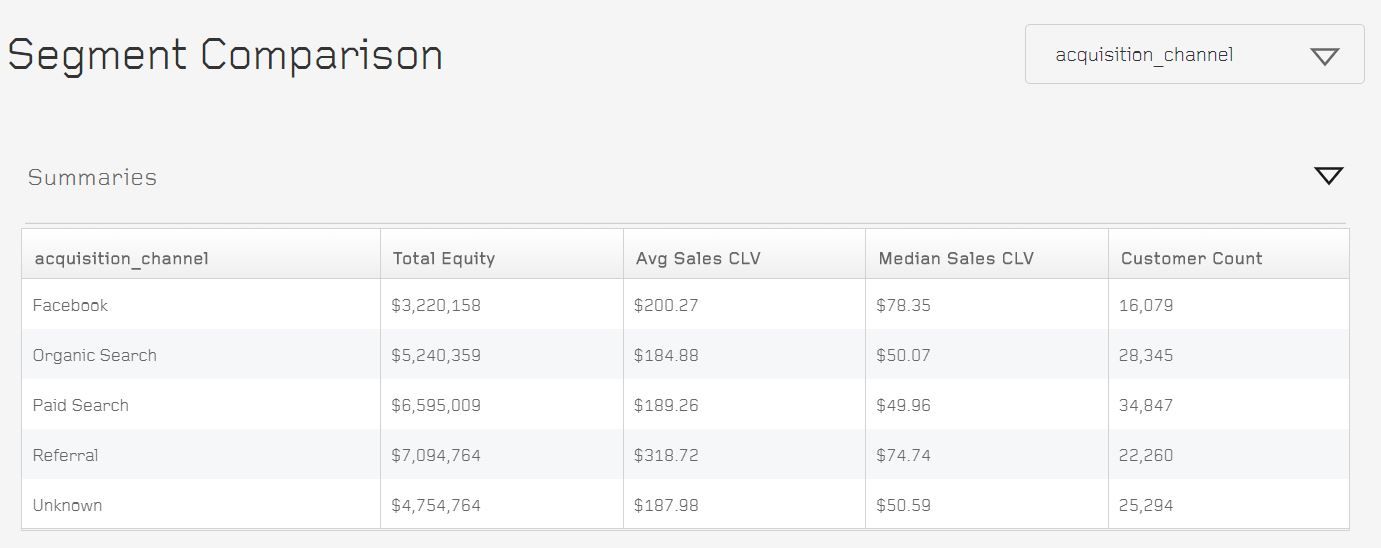
Task: Click Referral Total Equity value $7,094,764
Action: point(436,455)
